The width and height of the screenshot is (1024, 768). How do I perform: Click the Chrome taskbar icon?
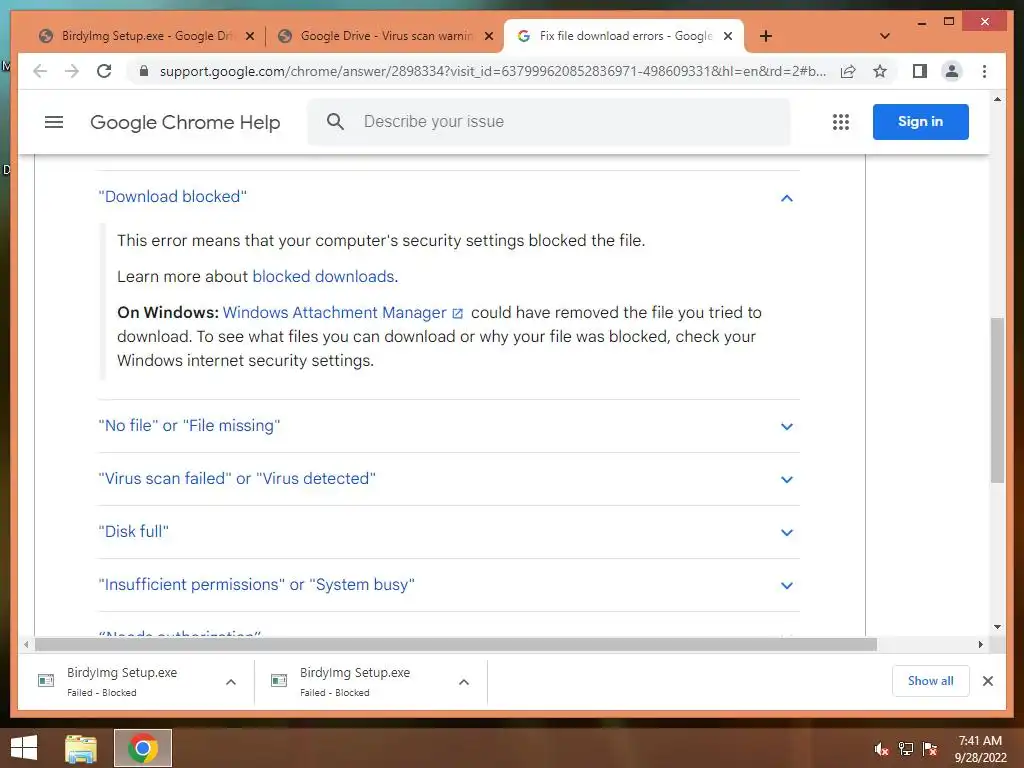[142, 748]
